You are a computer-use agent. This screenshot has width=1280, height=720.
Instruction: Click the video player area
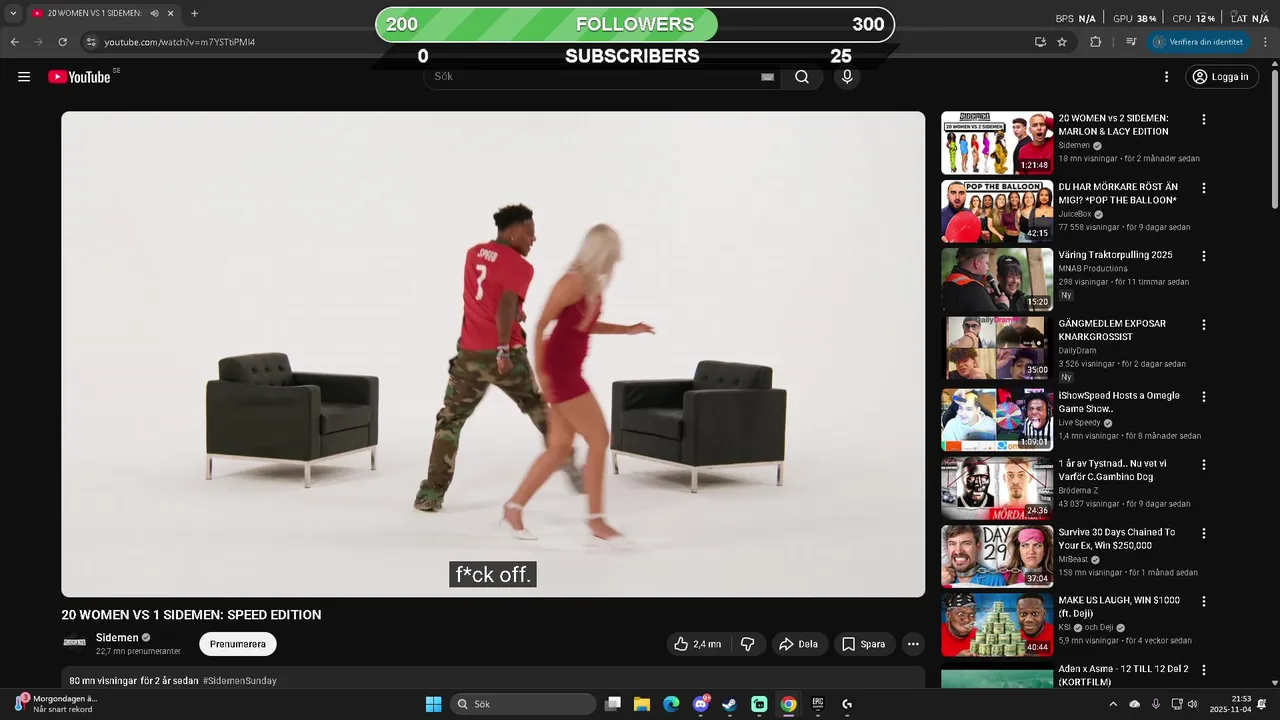(x=493, y=354)
